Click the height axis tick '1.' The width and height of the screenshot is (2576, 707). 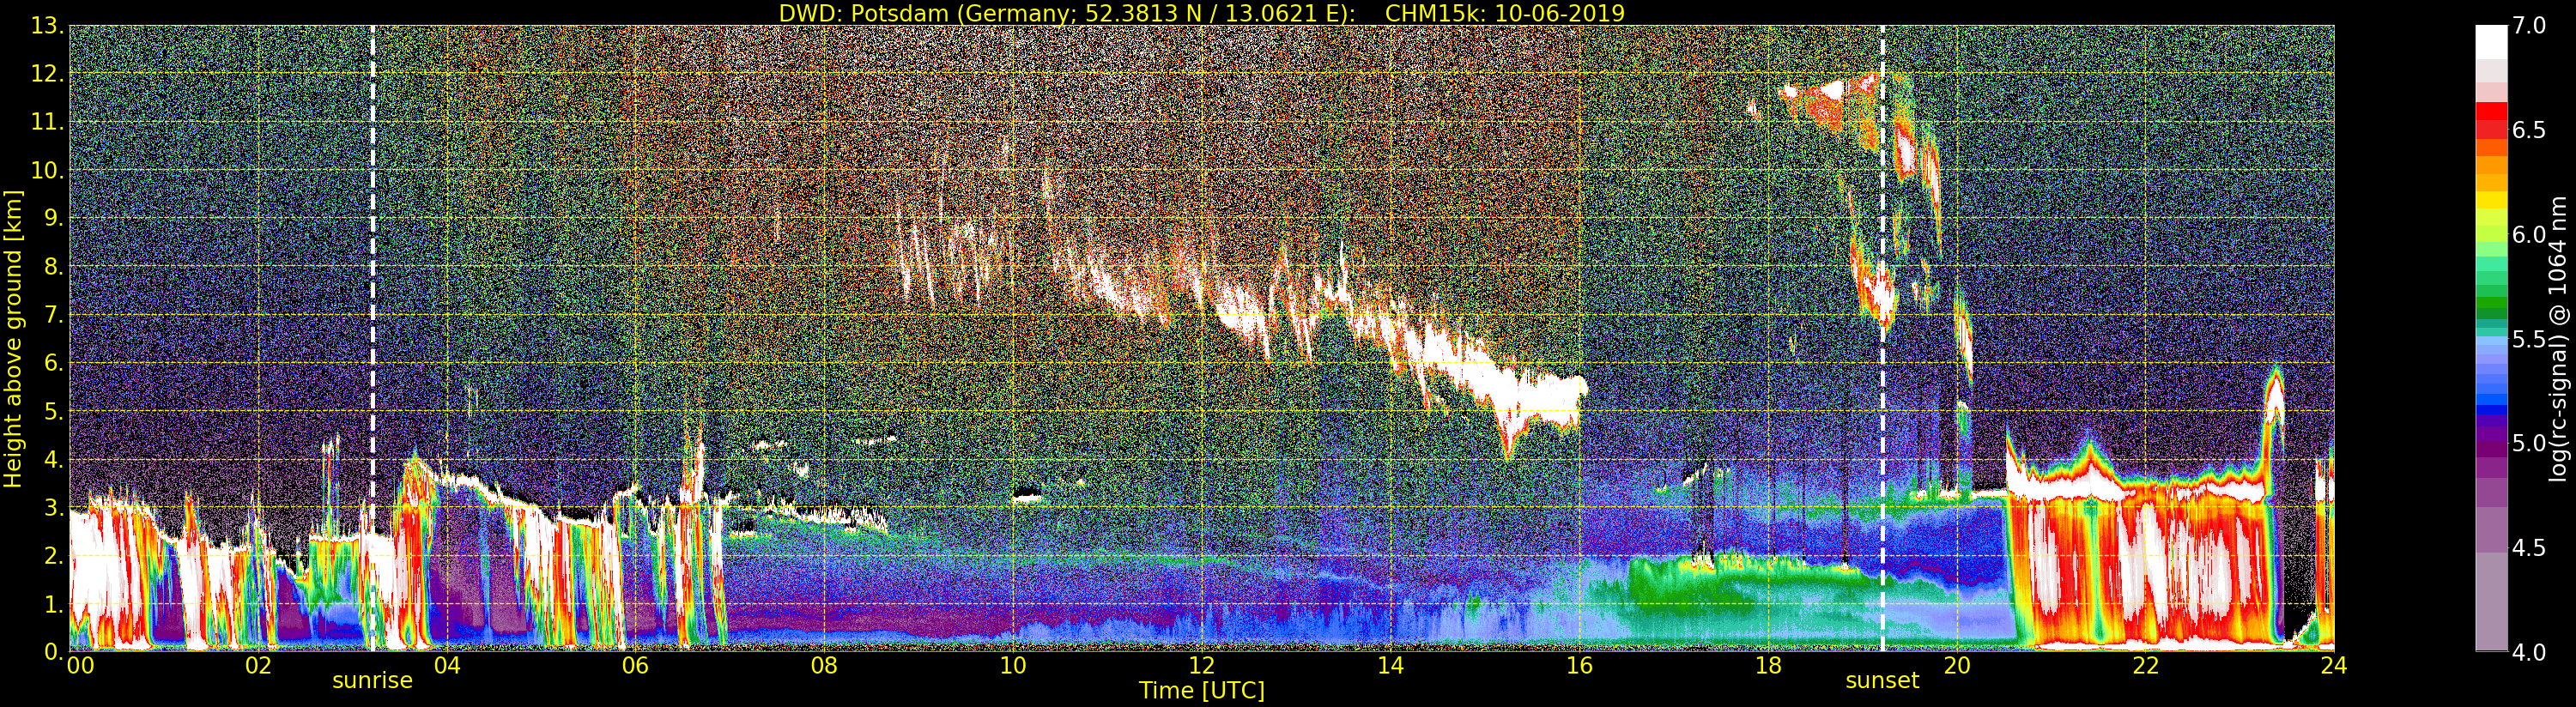point(53,604)
